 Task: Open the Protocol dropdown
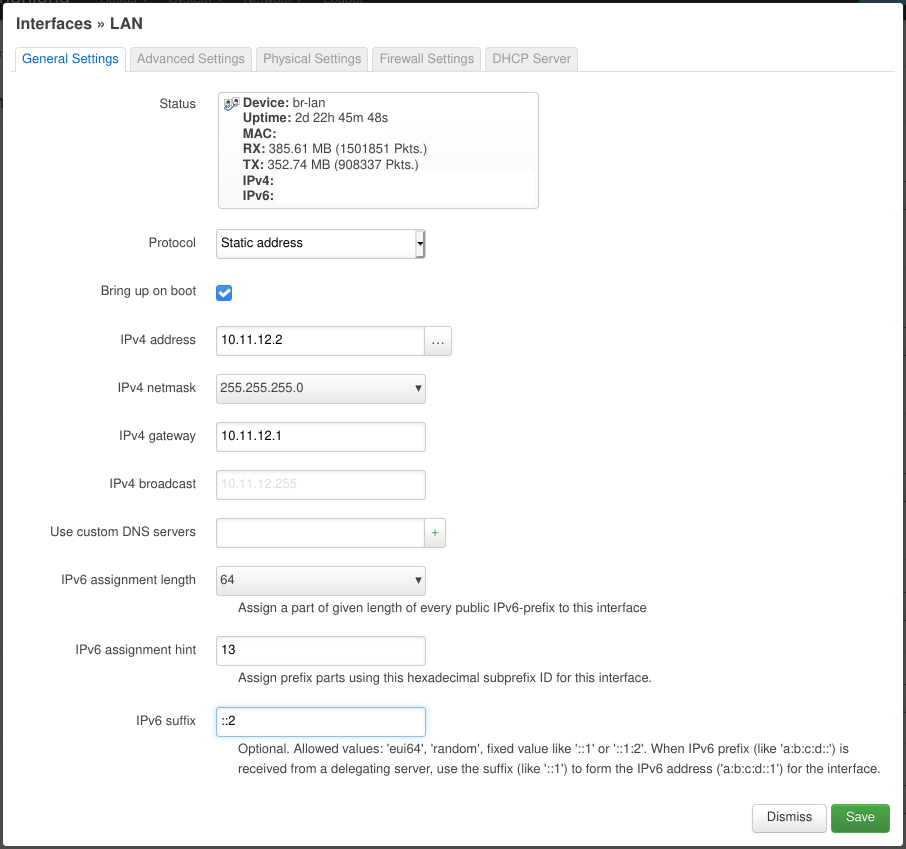[x=321, y=243]
